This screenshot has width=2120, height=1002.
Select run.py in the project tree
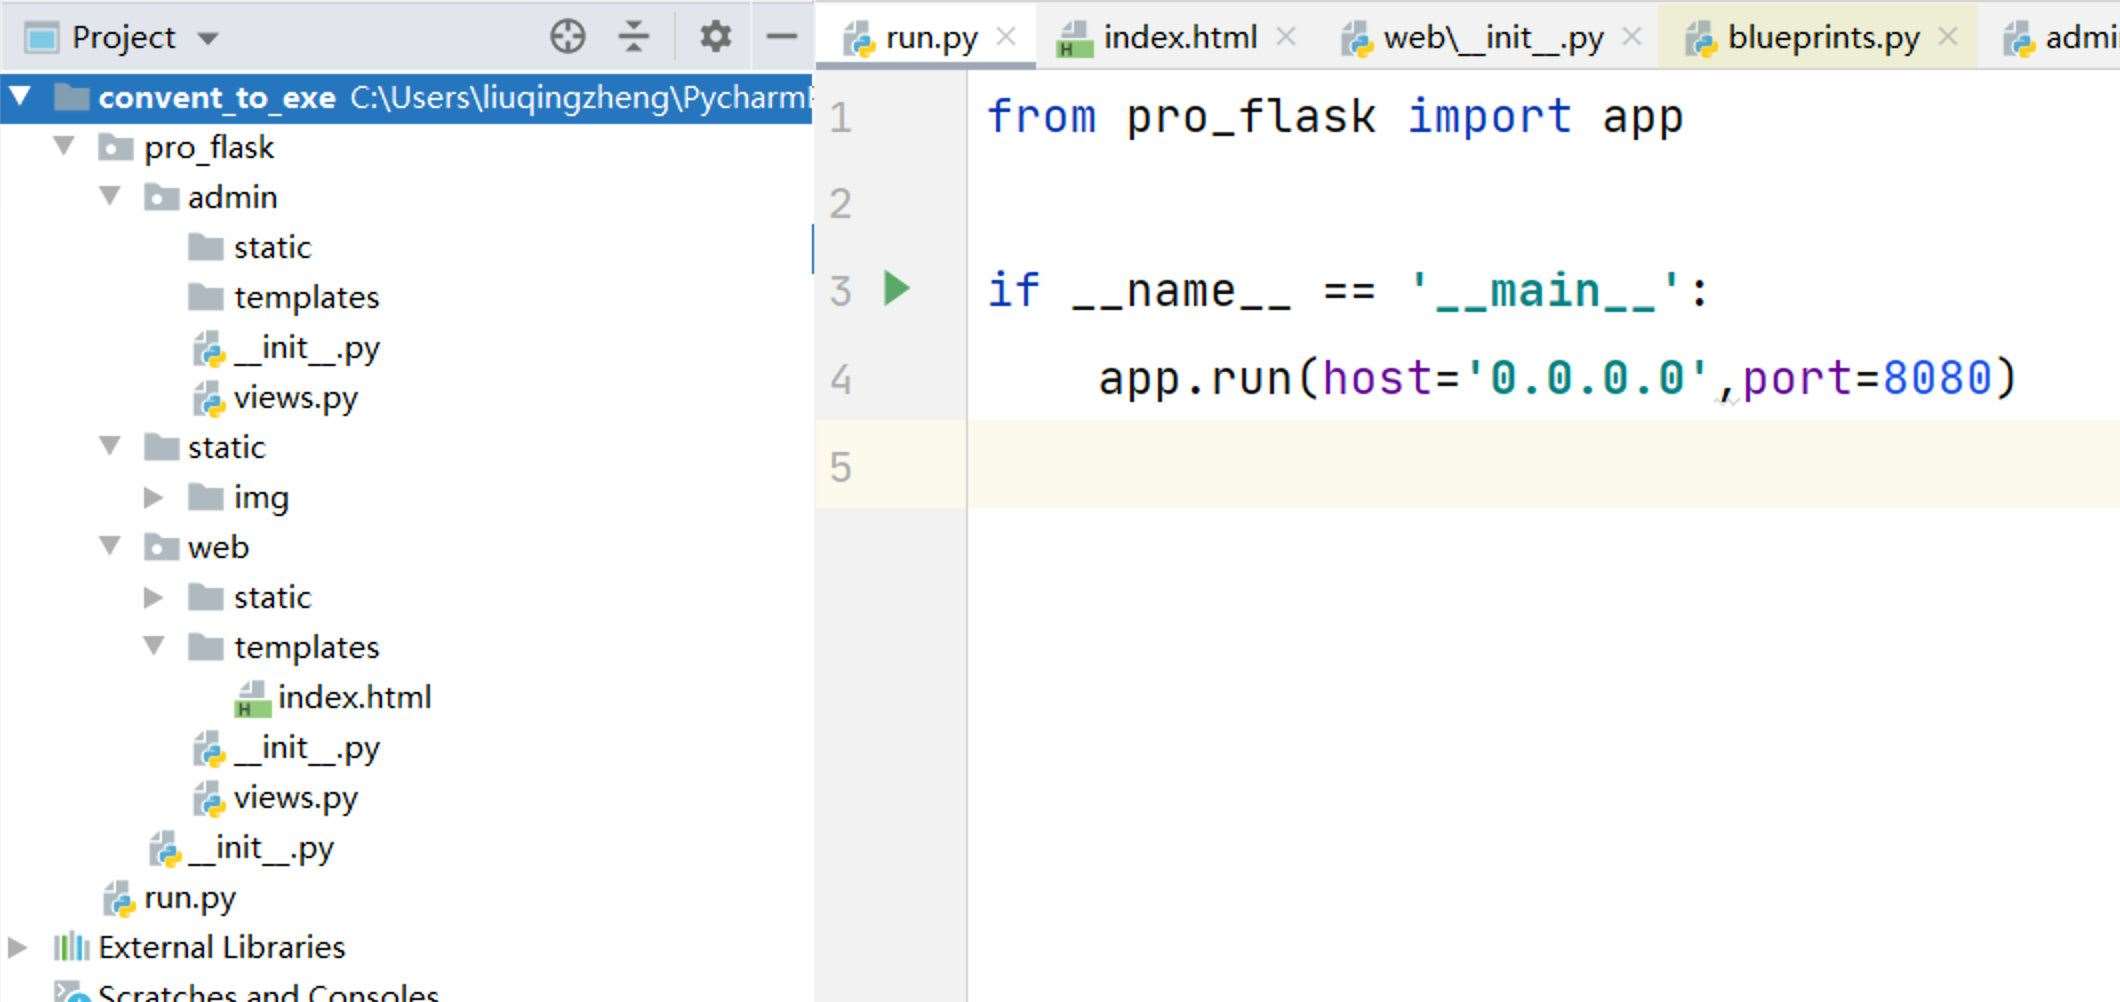point(189,897)
